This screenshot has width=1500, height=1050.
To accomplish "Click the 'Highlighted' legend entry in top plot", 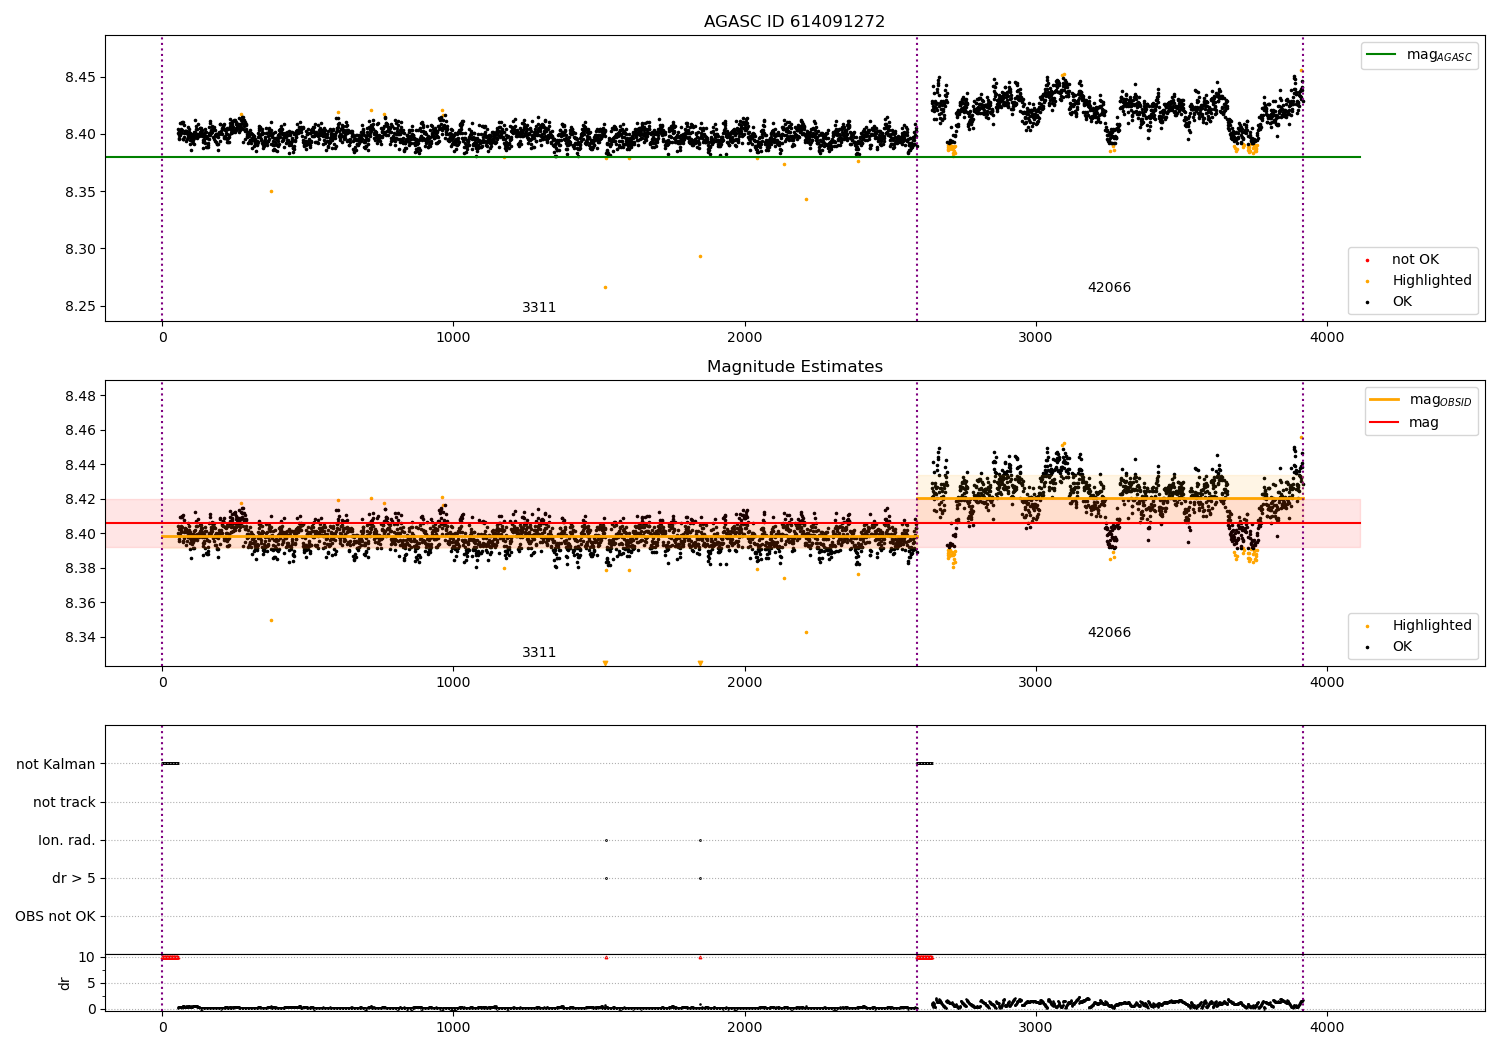I will click(1431, 281).
